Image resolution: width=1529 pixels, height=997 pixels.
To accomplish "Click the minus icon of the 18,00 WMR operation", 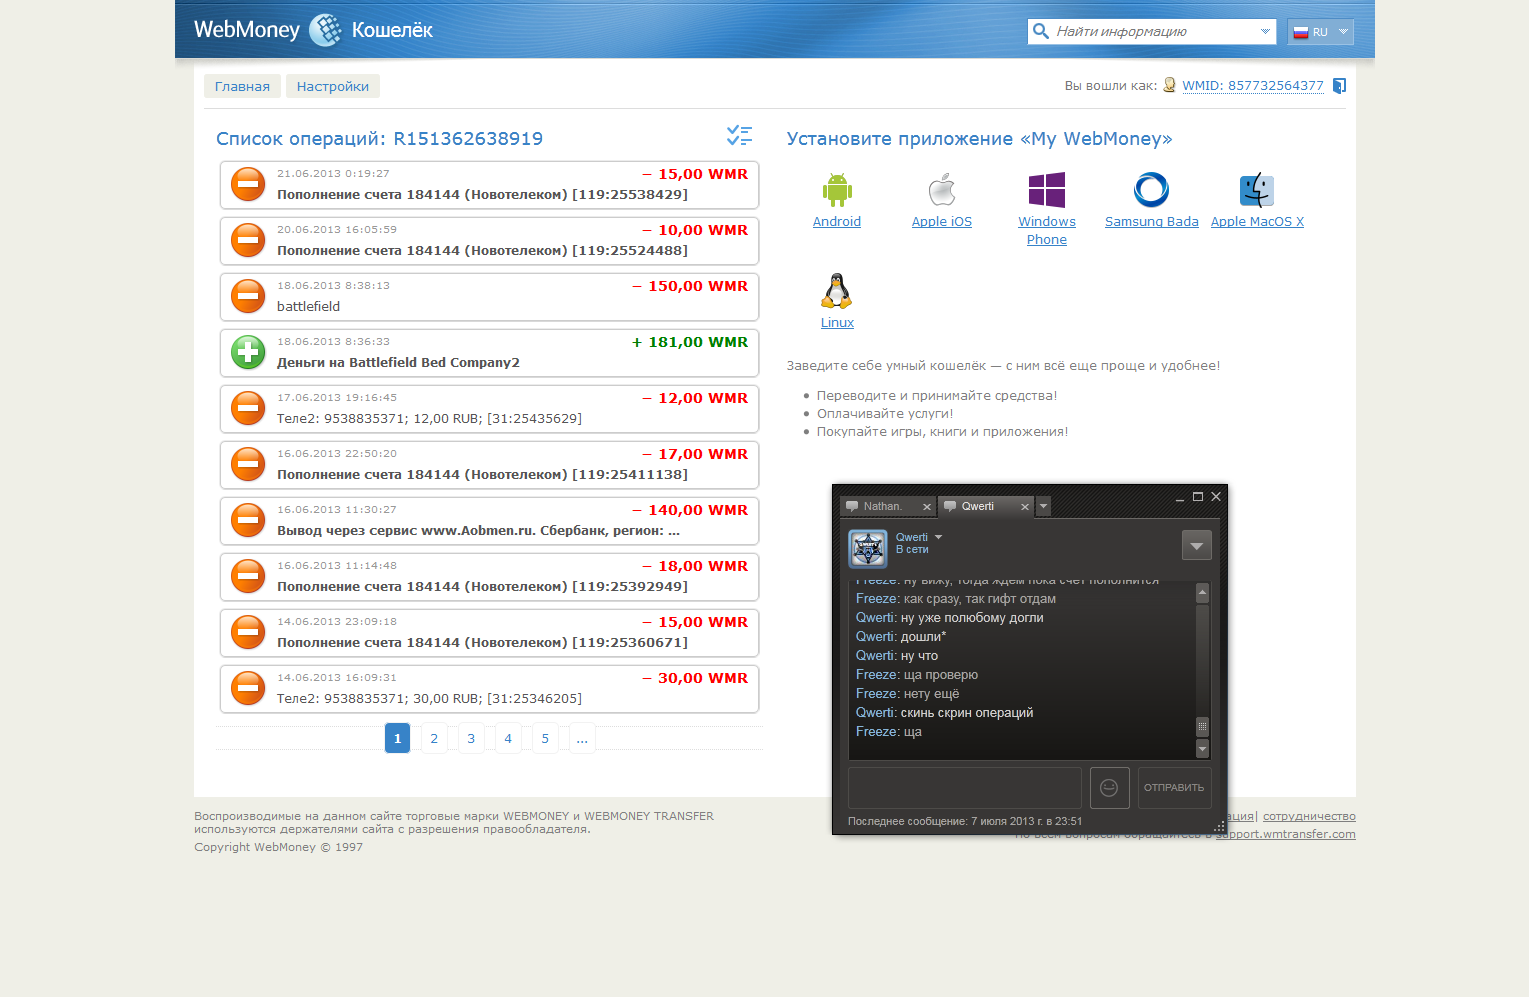I will pyautogui.click(x=248, y=576).
